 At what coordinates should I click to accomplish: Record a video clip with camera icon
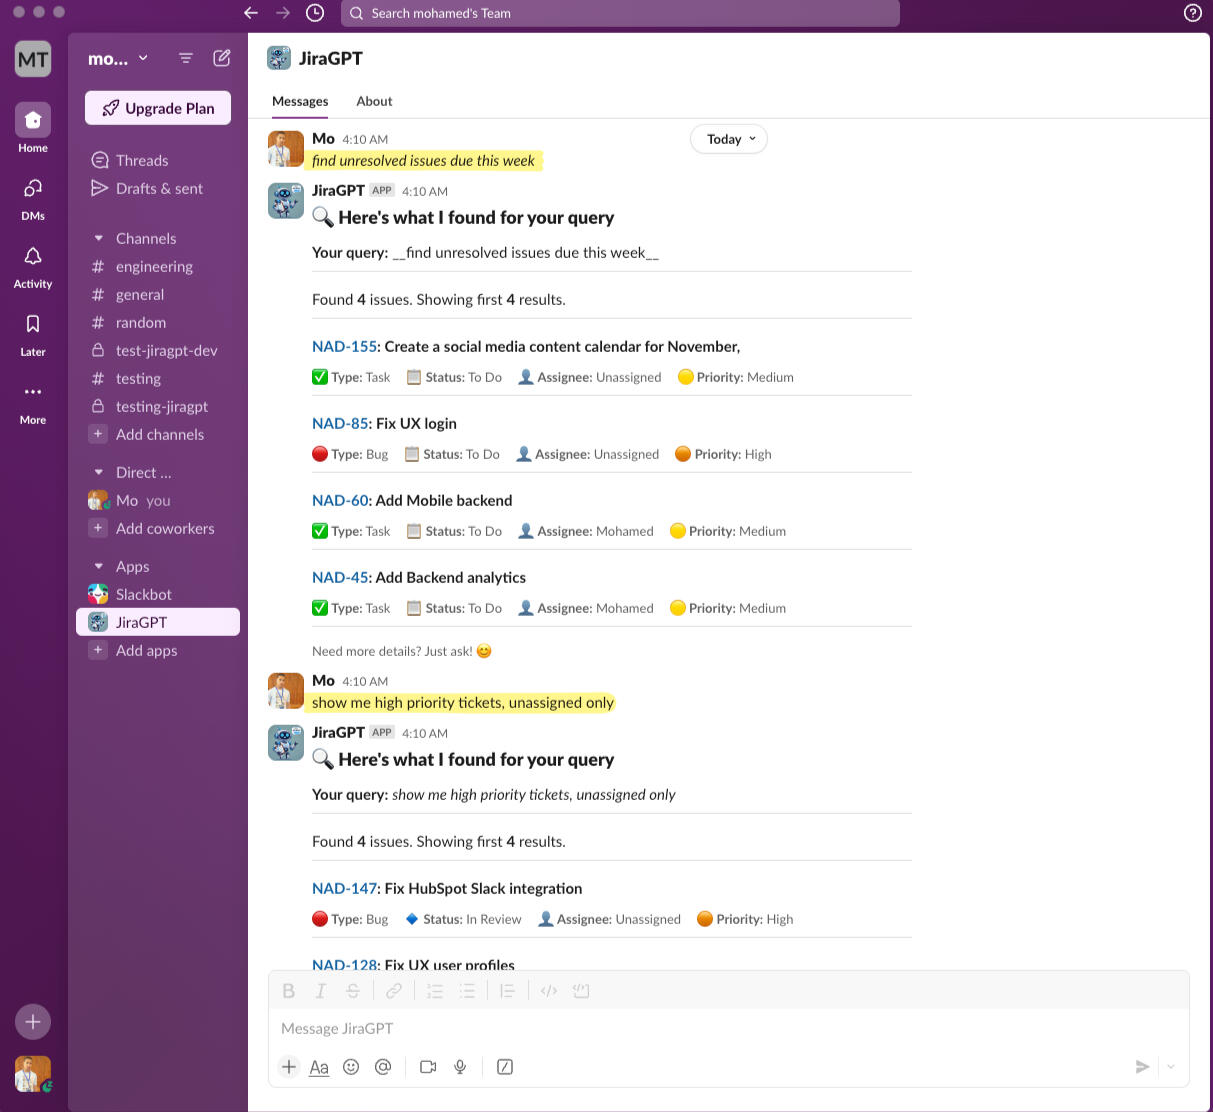(x=428, y=1067)
